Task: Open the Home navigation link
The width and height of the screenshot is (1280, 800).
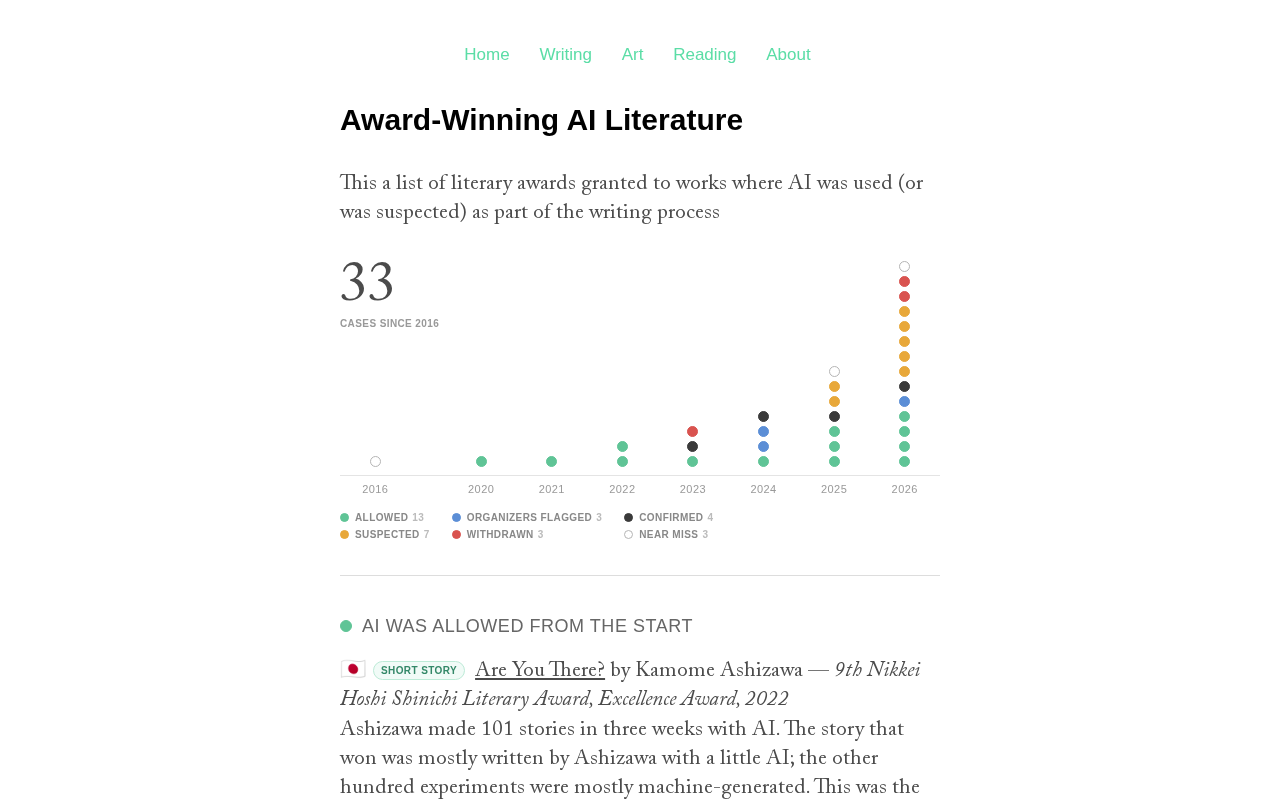Action: coord(487,55)
